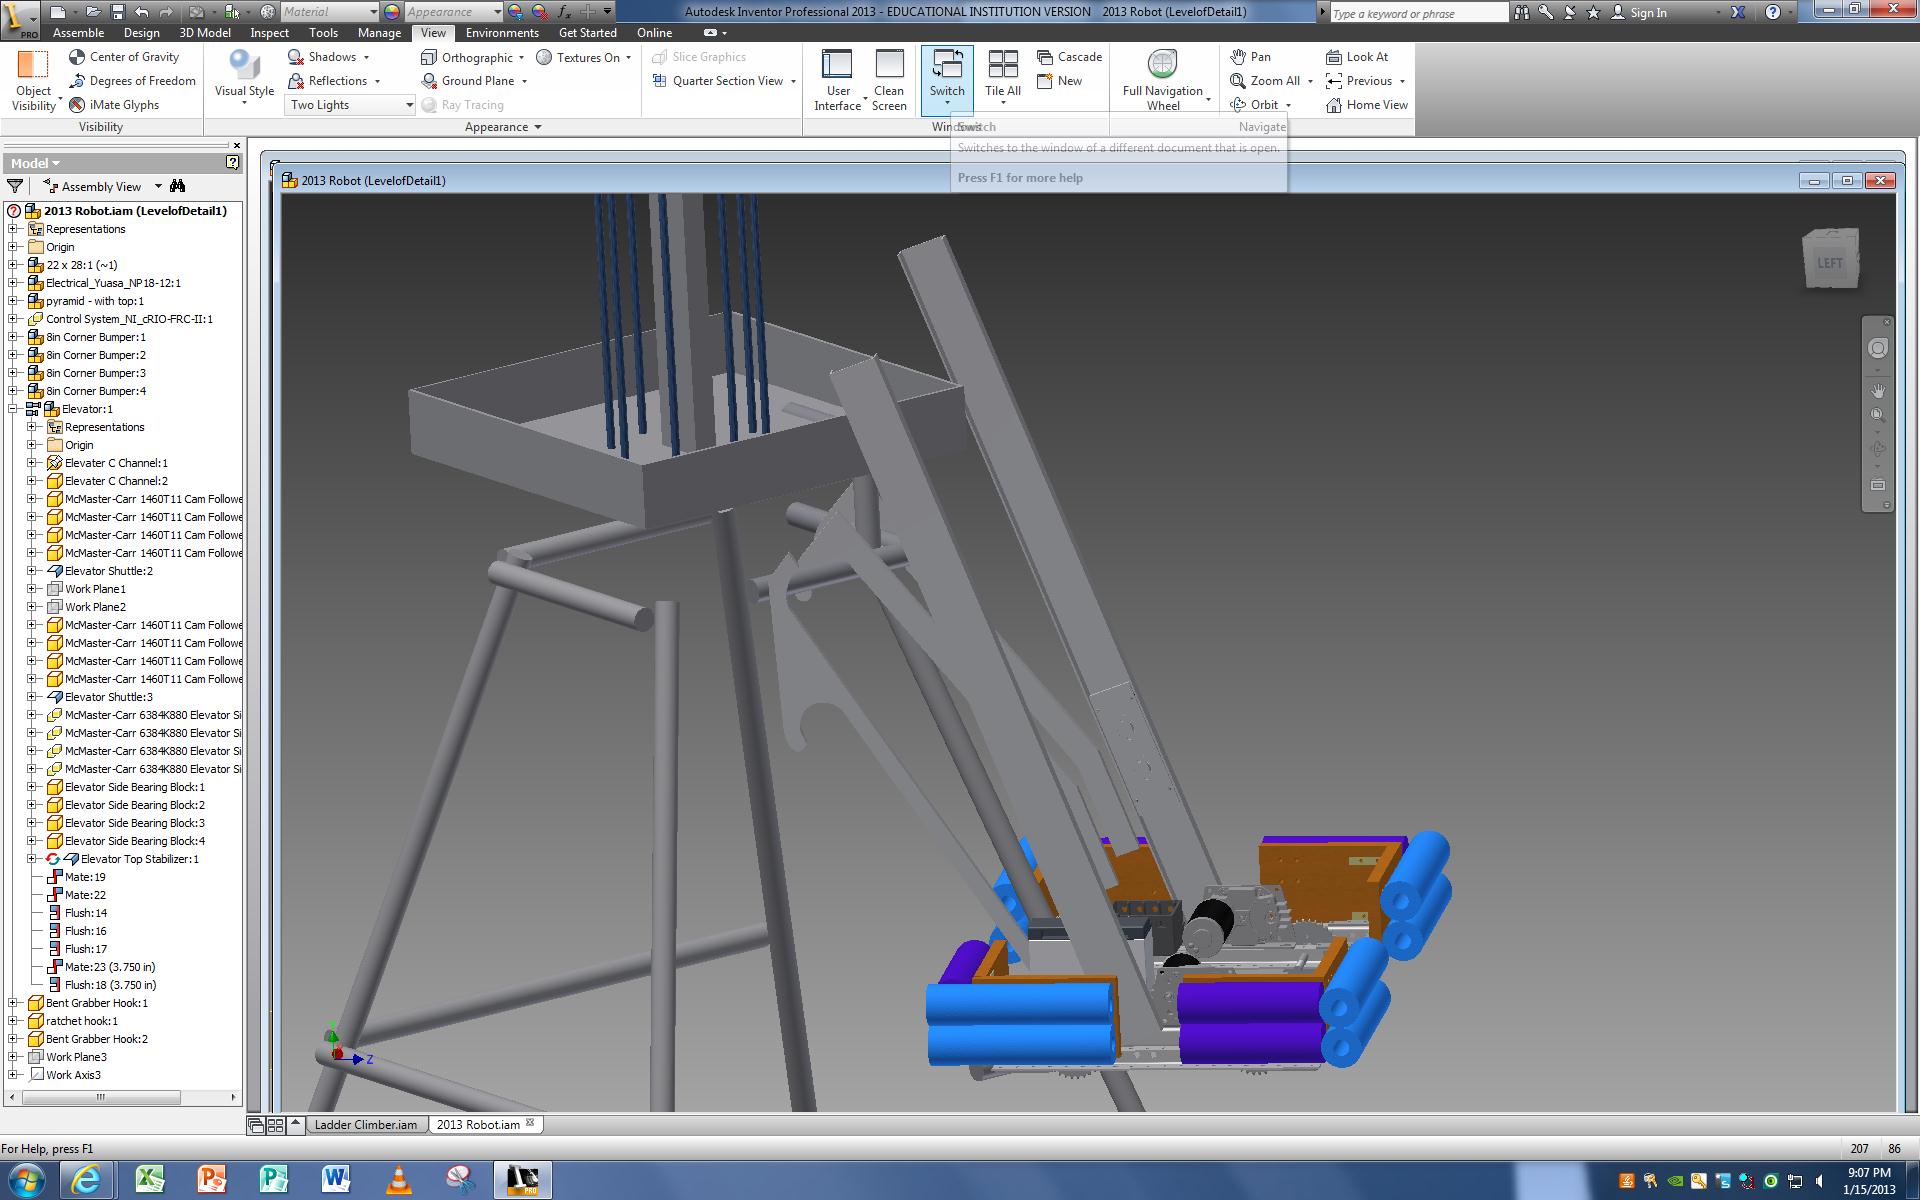The width and height of the screenshot is (1920, 1200).
Task: Select Work Axis3 in the browser
Action: click(x=73, y=1075)
